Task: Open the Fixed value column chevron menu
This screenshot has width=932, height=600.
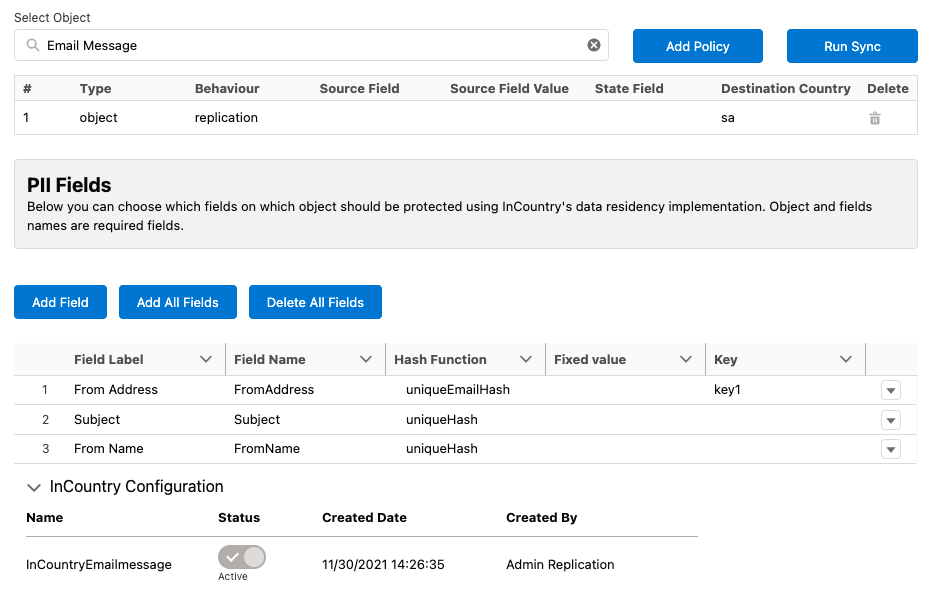Action: (x=686, y=359)
